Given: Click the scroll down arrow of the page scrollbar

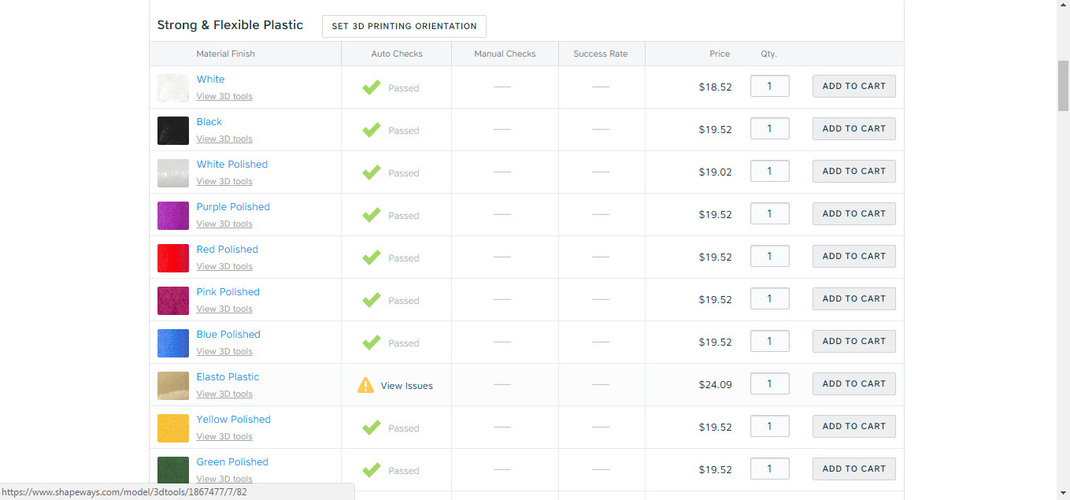Looking at the screenshot, I should [1063, 492].
